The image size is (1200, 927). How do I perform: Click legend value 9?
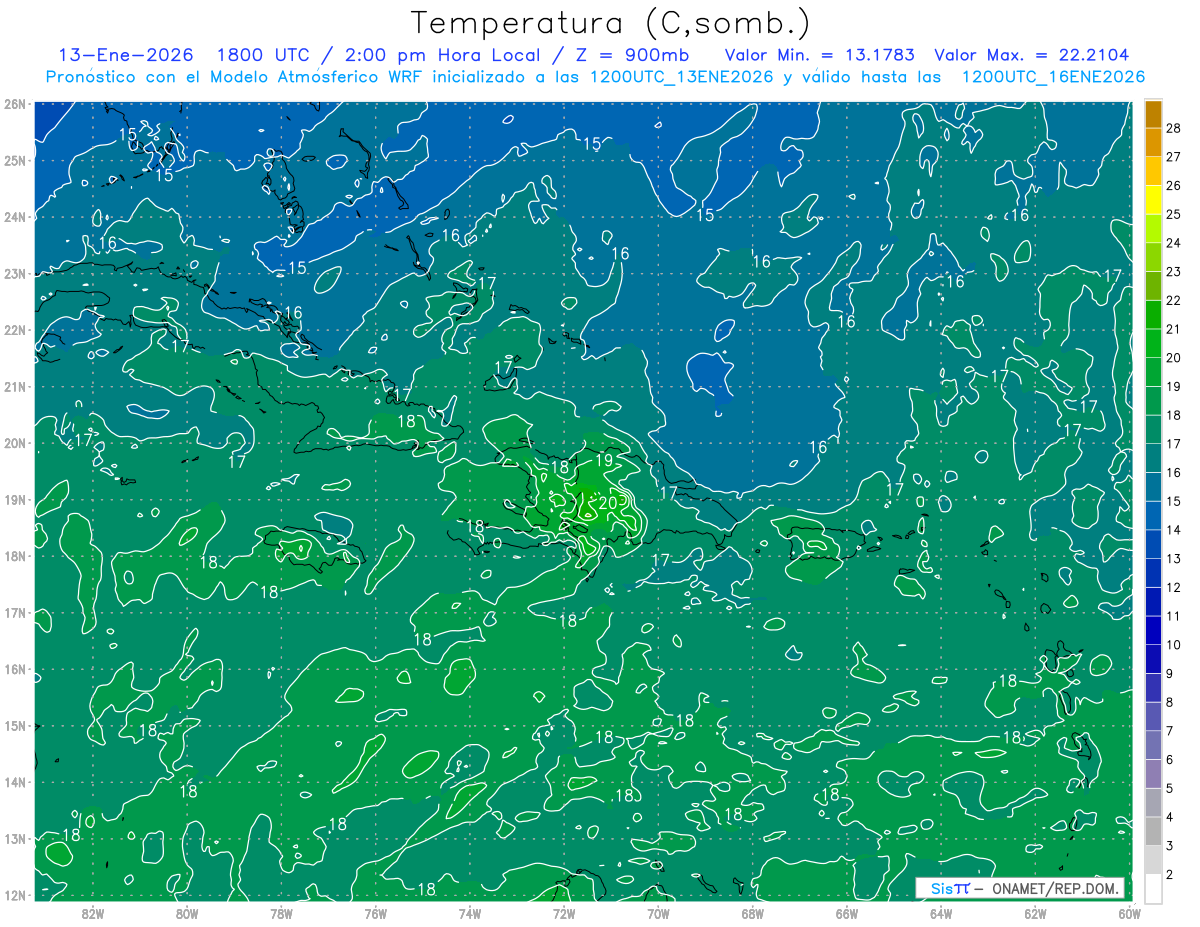[1170, 673]
